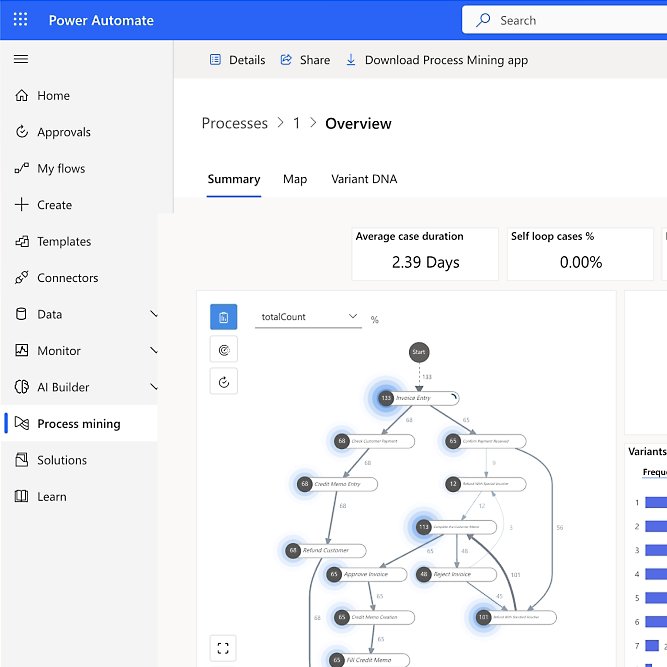Select the node with count 101

coord(516,617)
